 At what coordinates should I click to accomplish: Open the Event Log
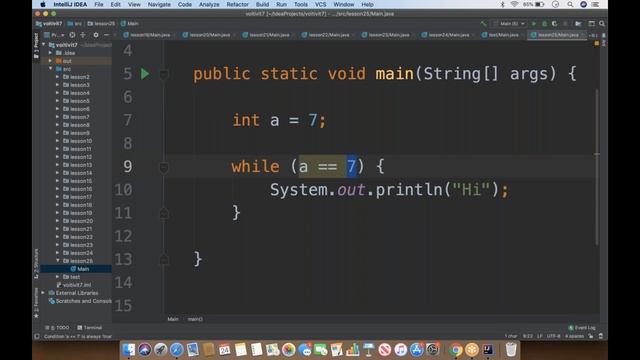pos(582,327)
